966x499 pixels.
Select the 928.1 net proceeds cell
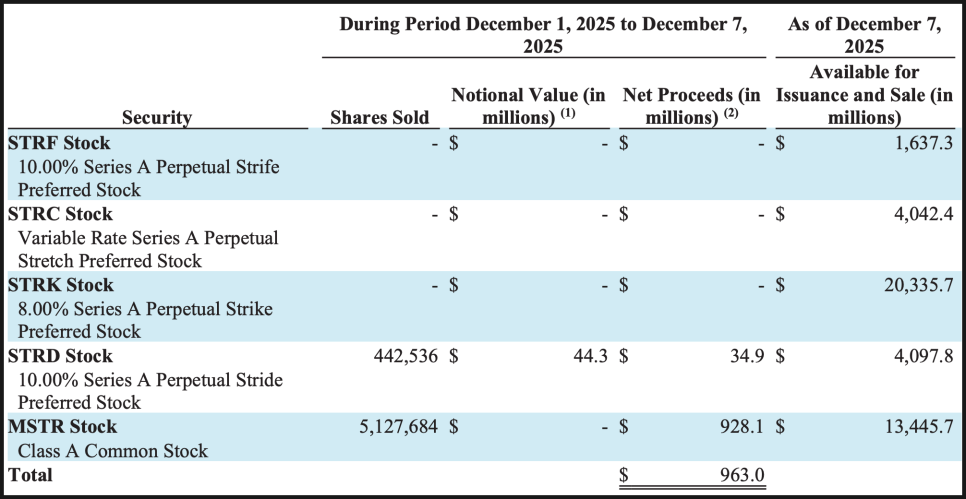click(742, 427)
